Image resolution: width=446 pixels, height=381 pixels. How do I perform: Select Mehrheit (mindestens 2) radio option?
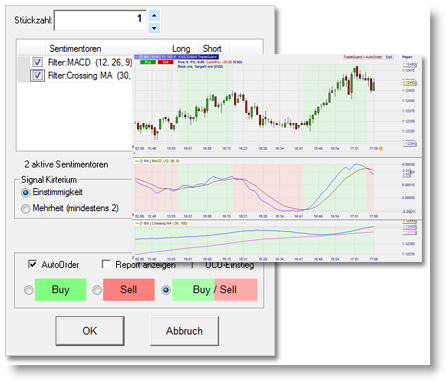click(25, 209)
